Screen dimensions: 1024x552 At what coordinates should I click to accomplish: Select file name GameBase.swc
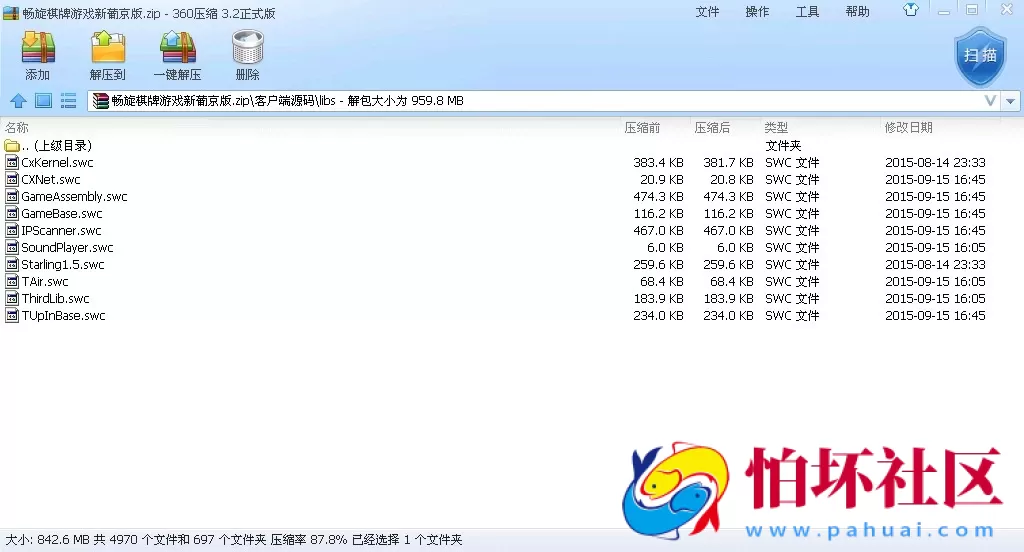click(62, 213)
